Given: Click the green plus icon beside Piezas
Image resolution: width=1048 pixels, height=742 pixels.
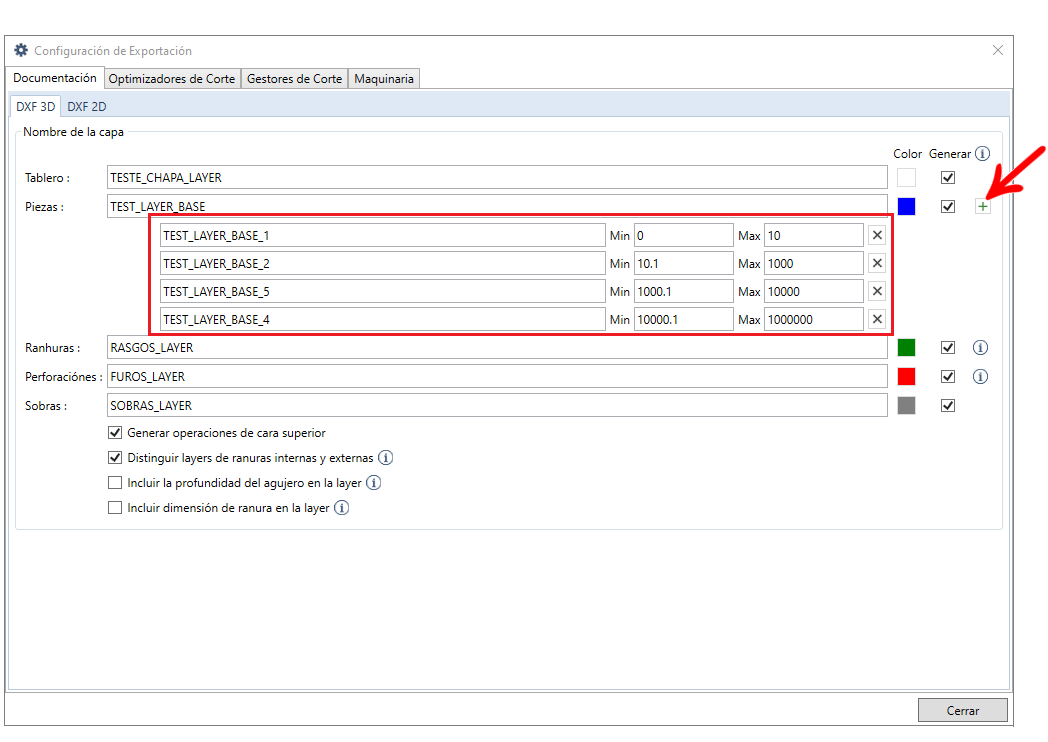Looking at the screenshot, I should coord(982,207).
